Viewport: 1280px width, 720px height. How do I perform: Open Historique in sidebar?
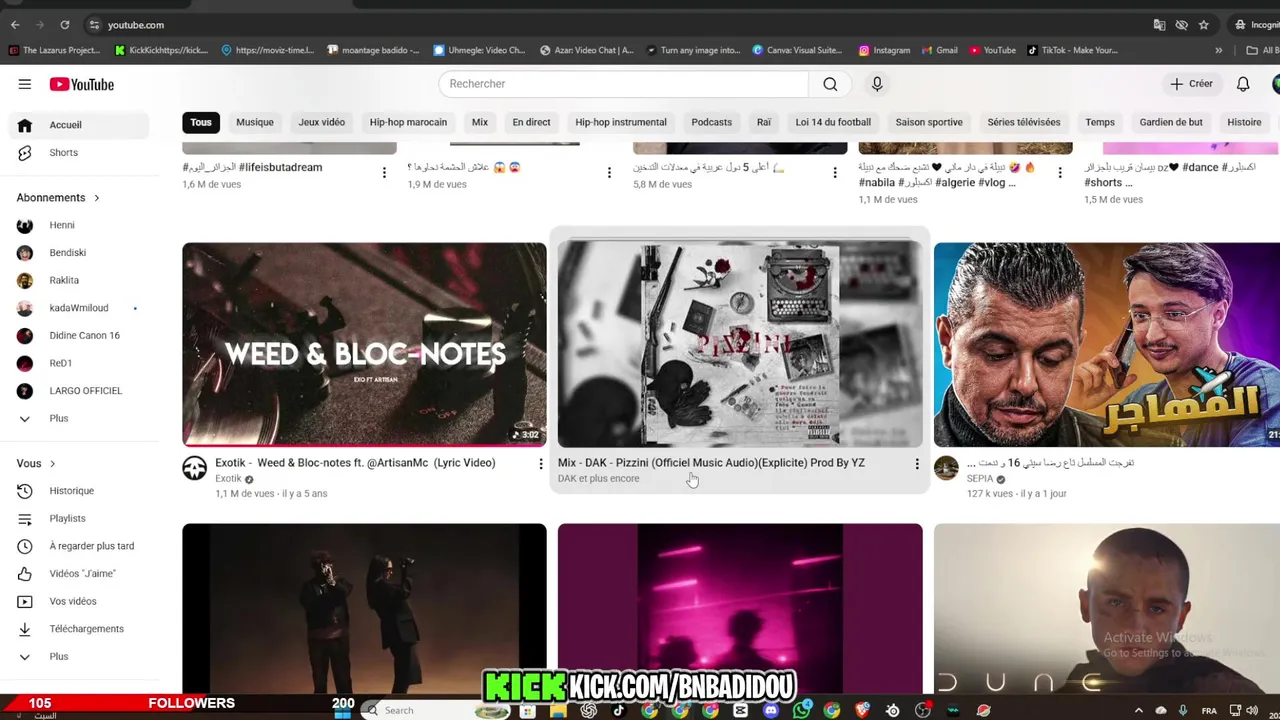coord(79,491)
